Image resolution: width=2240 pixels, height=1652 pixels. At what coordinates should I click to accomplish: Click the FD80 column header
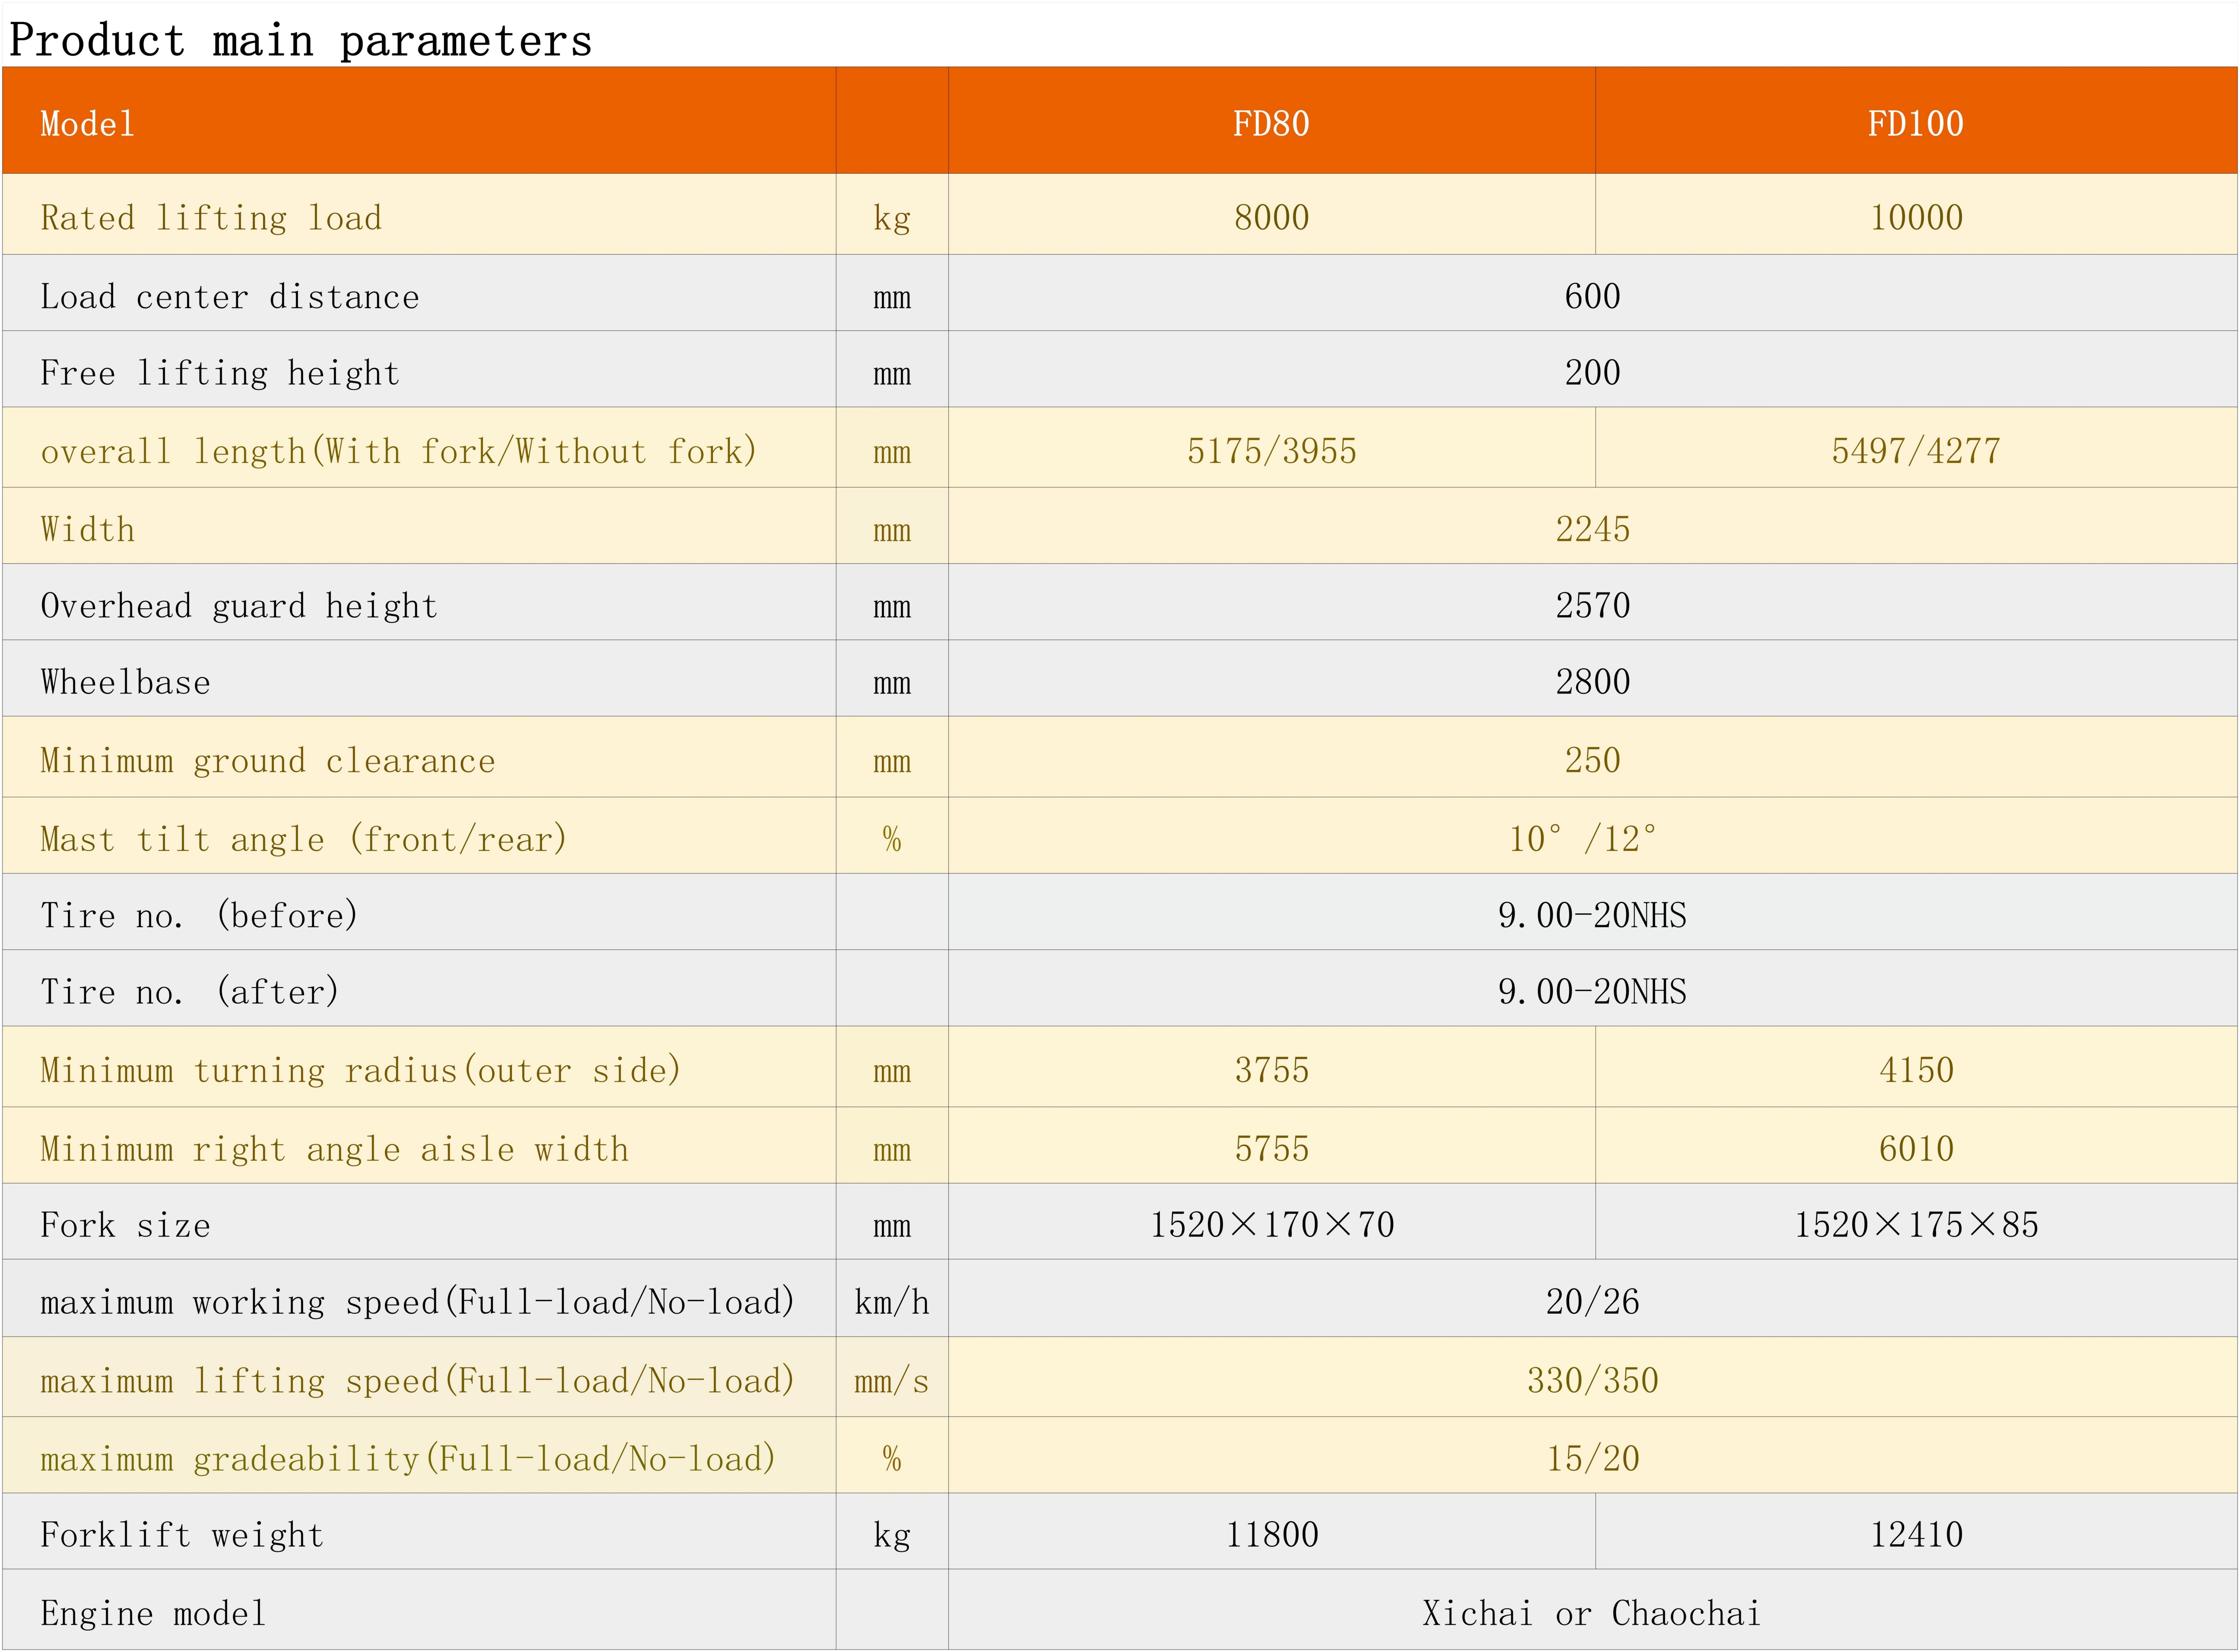tap(1271, 124)
